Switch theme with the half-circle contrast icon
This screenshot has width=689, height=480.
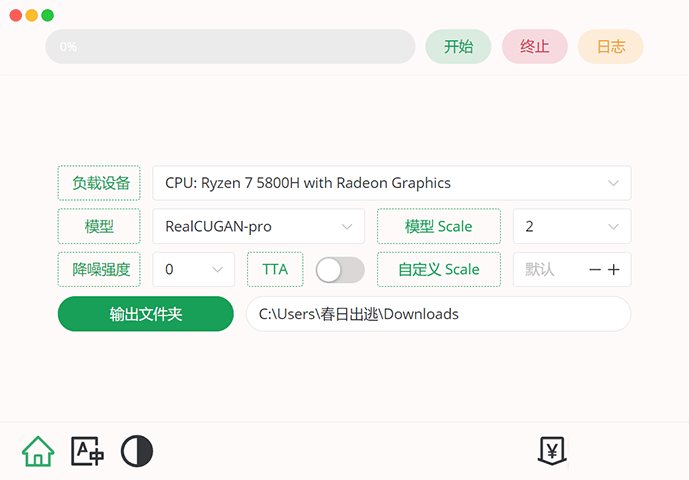click(137, 451)
